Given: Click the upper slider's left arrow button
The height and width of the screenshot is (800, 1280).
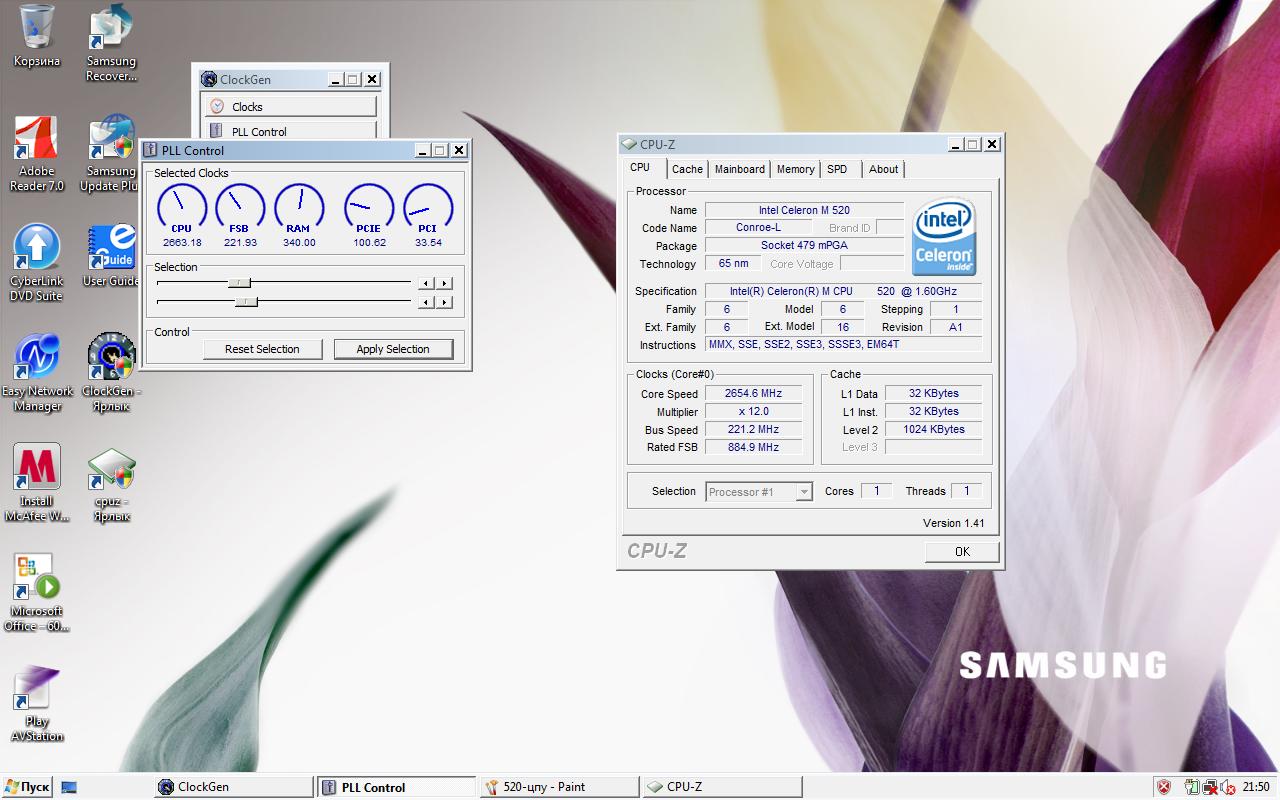Looking at the screenshot, I should 427,283.
